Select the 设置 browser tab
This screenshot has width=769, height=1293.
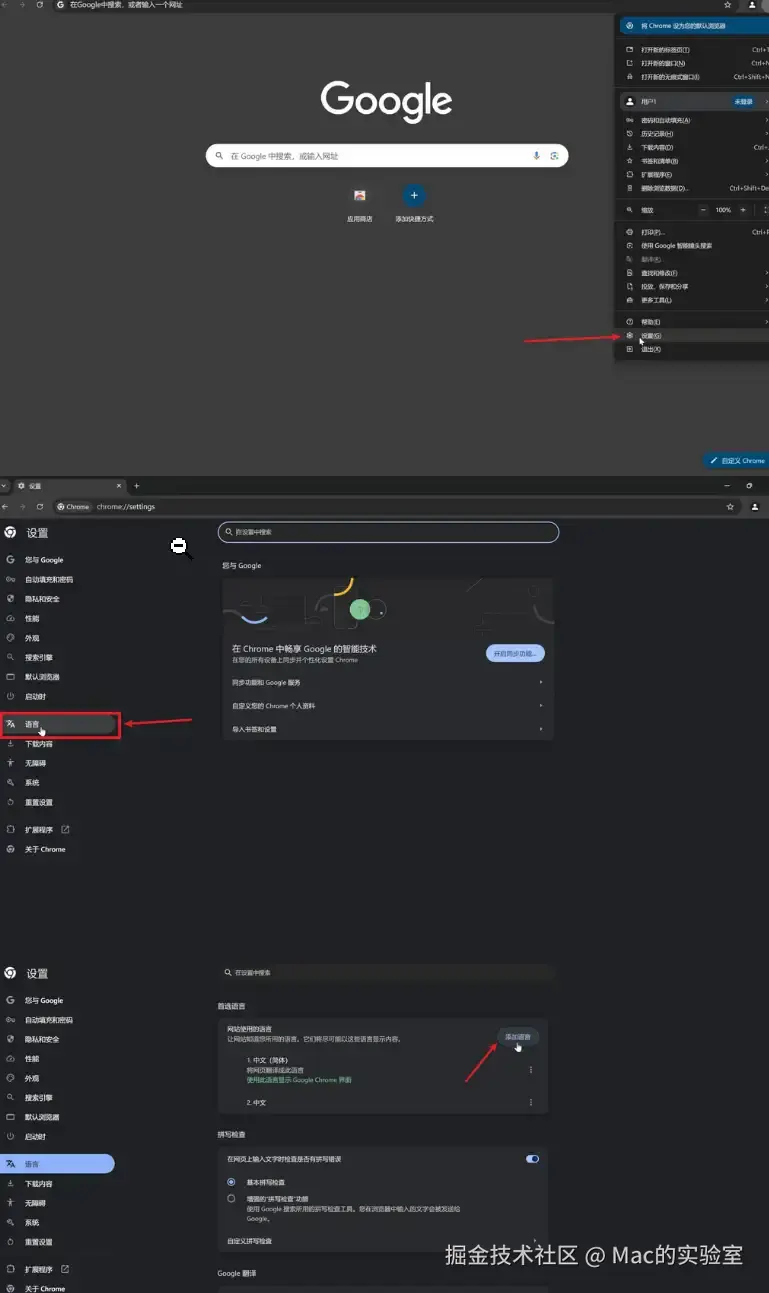(x=68, y=486)
